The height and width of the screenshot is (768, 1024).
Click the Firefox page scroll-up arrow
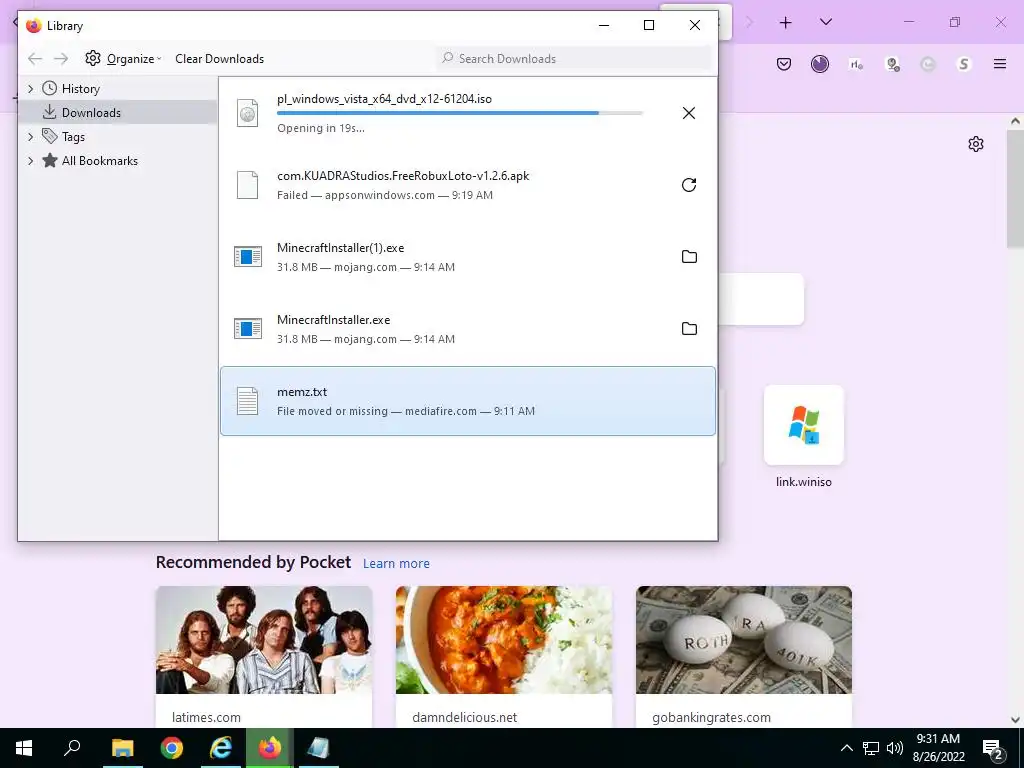pyautogui.click(x=1015, y=121)
